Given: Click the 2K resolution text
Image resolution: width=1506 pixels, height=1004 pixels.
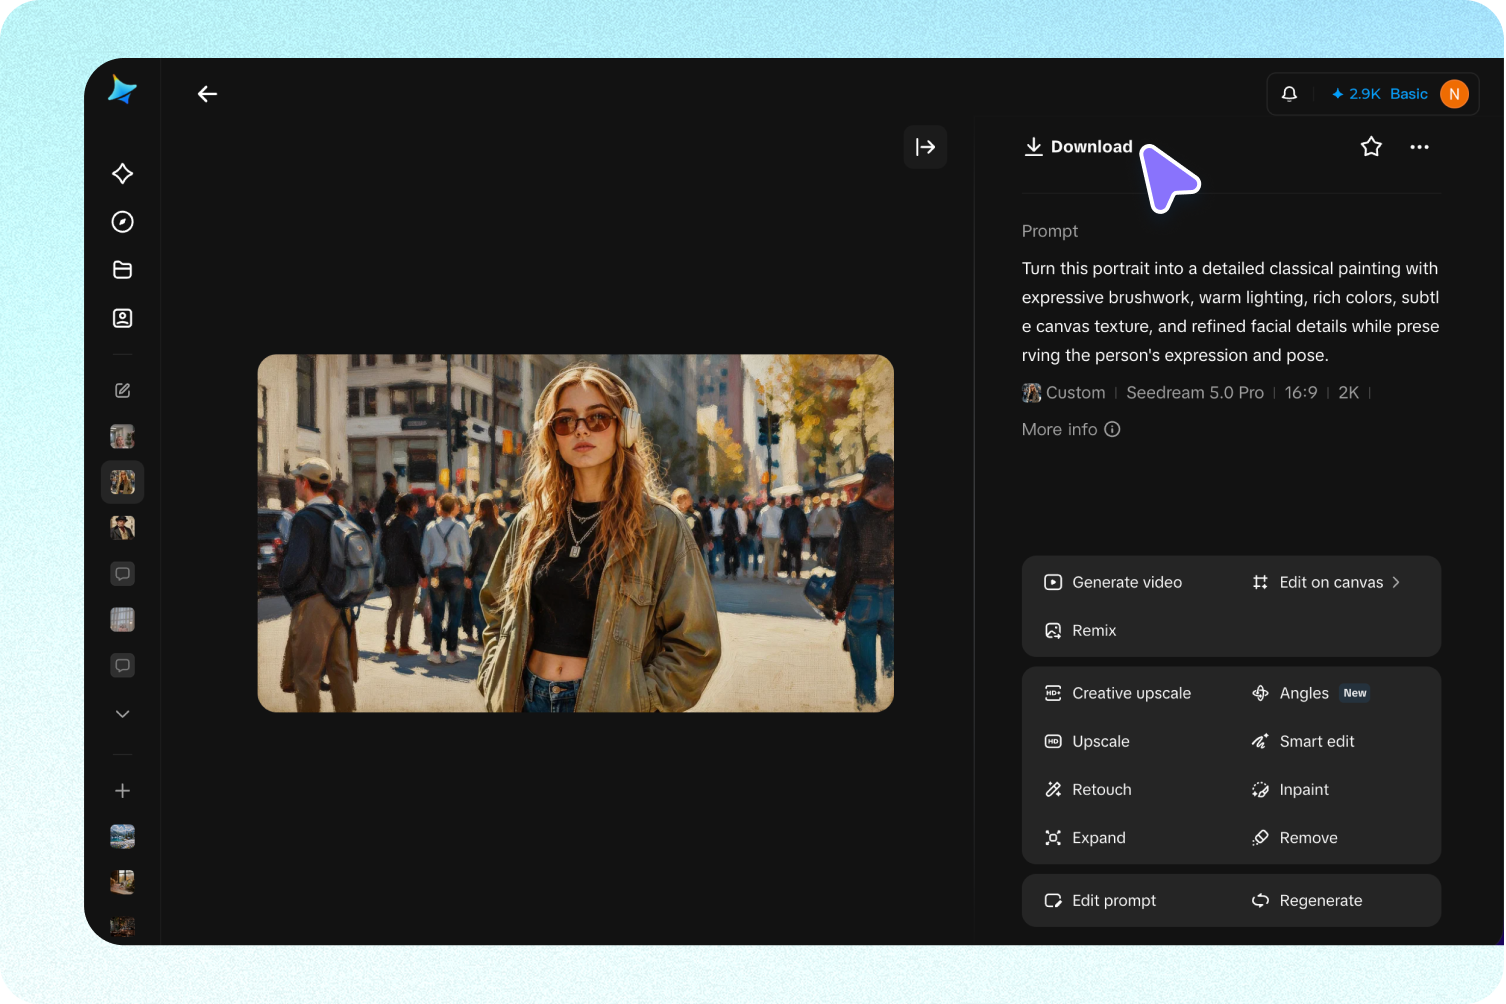Looking at the screenshot, I should pyautogui.click(x=1349, y=393).
